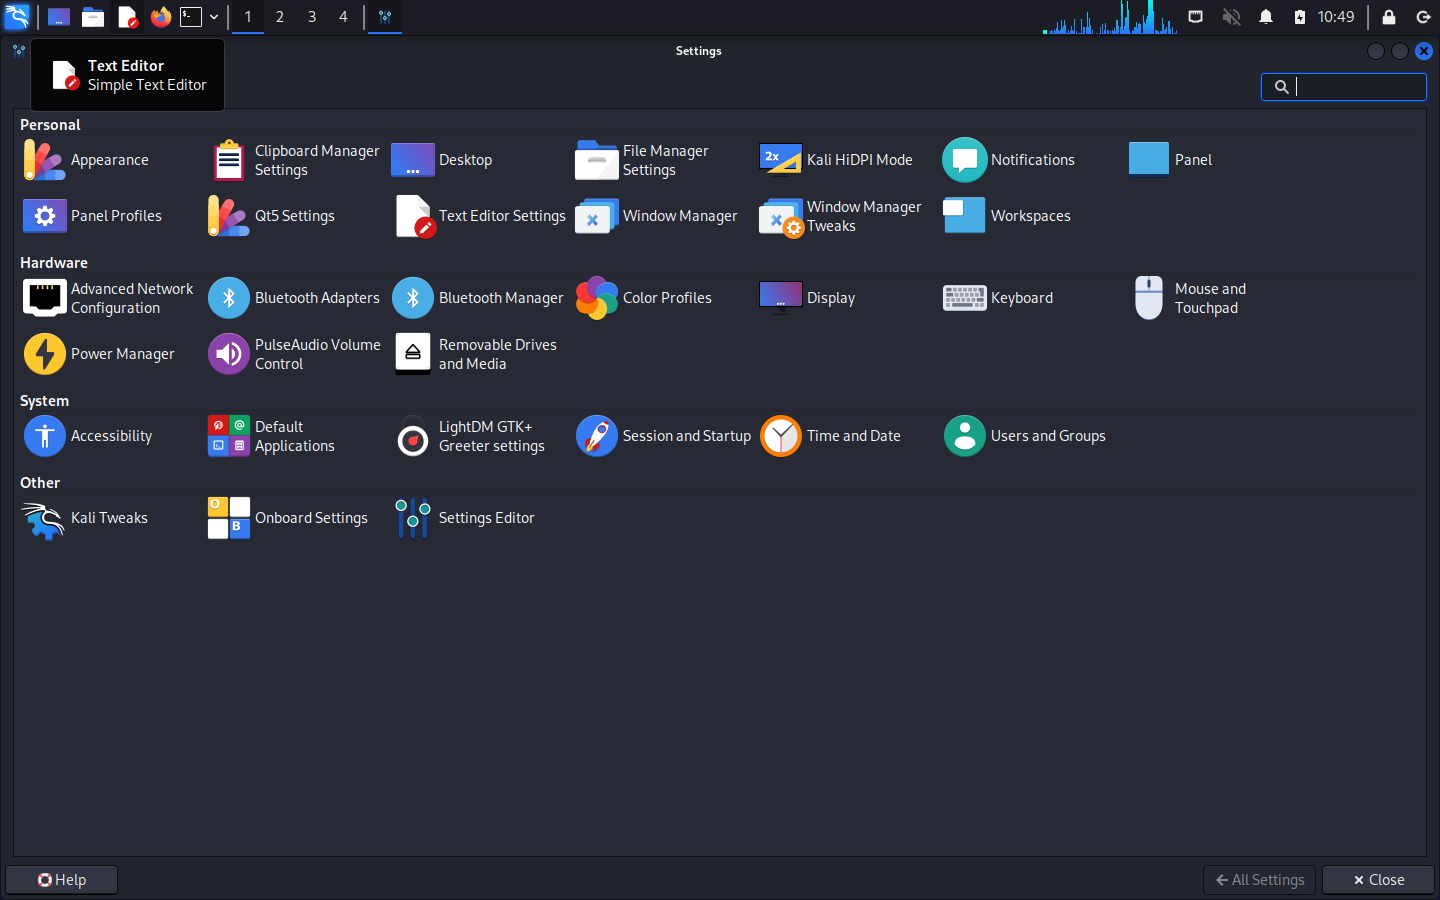
Task: Switch to workspace 1 in panel
Action: 248,17
